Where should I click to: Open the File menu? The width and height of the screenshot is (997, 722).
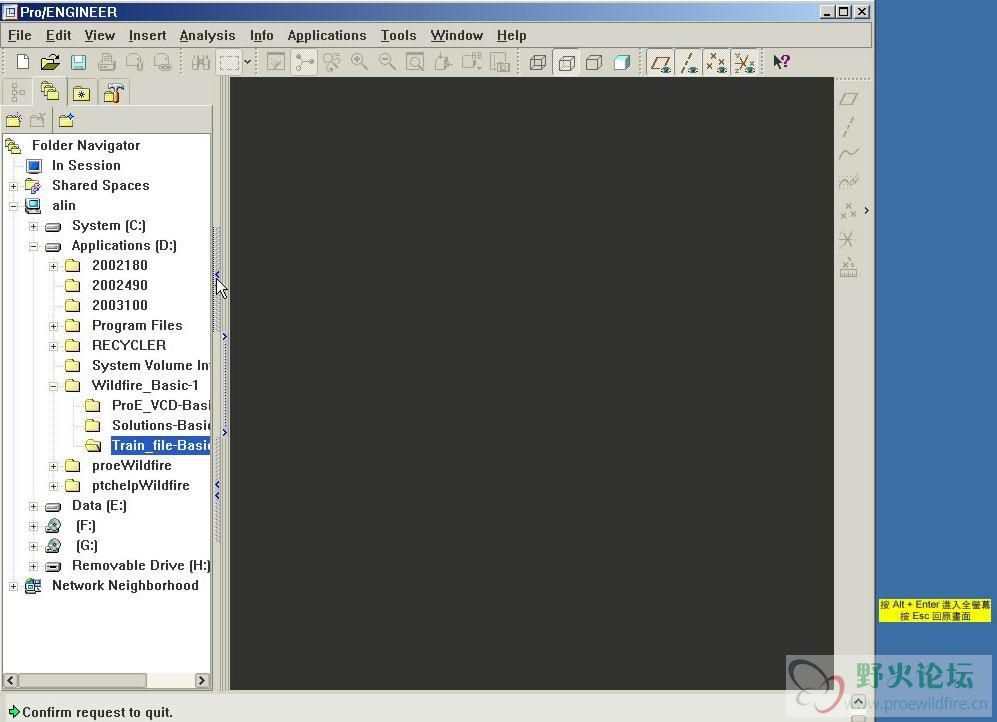20,36
